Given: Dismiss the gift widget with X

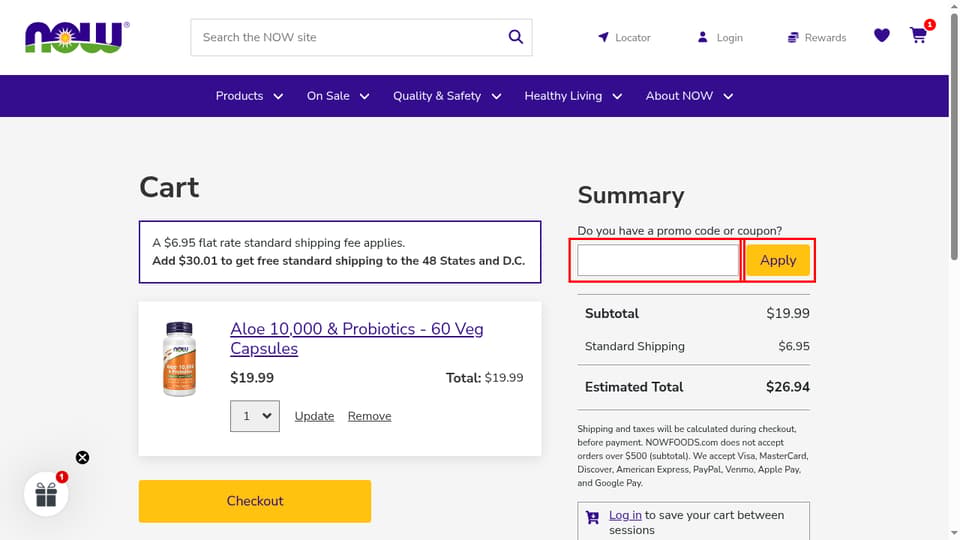Looking at the screenshot, I should pos(83,457).
